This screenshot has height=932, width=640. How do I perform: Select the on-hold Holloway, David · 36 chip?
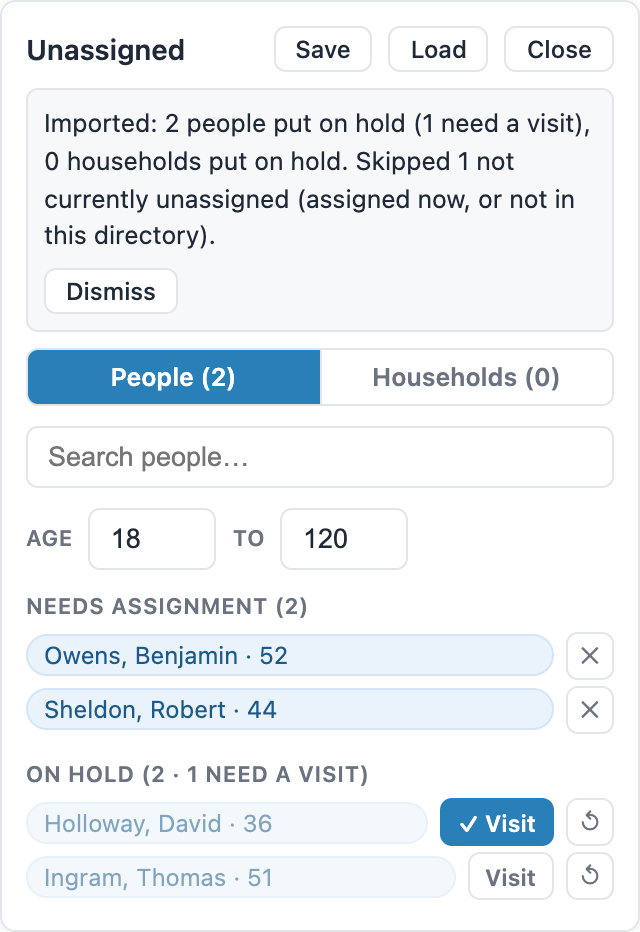(227, 824)
